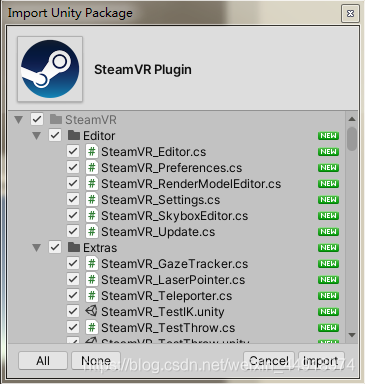Click the C# script icon beside SteamVR_Settings.cs
Screen dimensions: 365x384
92,199
